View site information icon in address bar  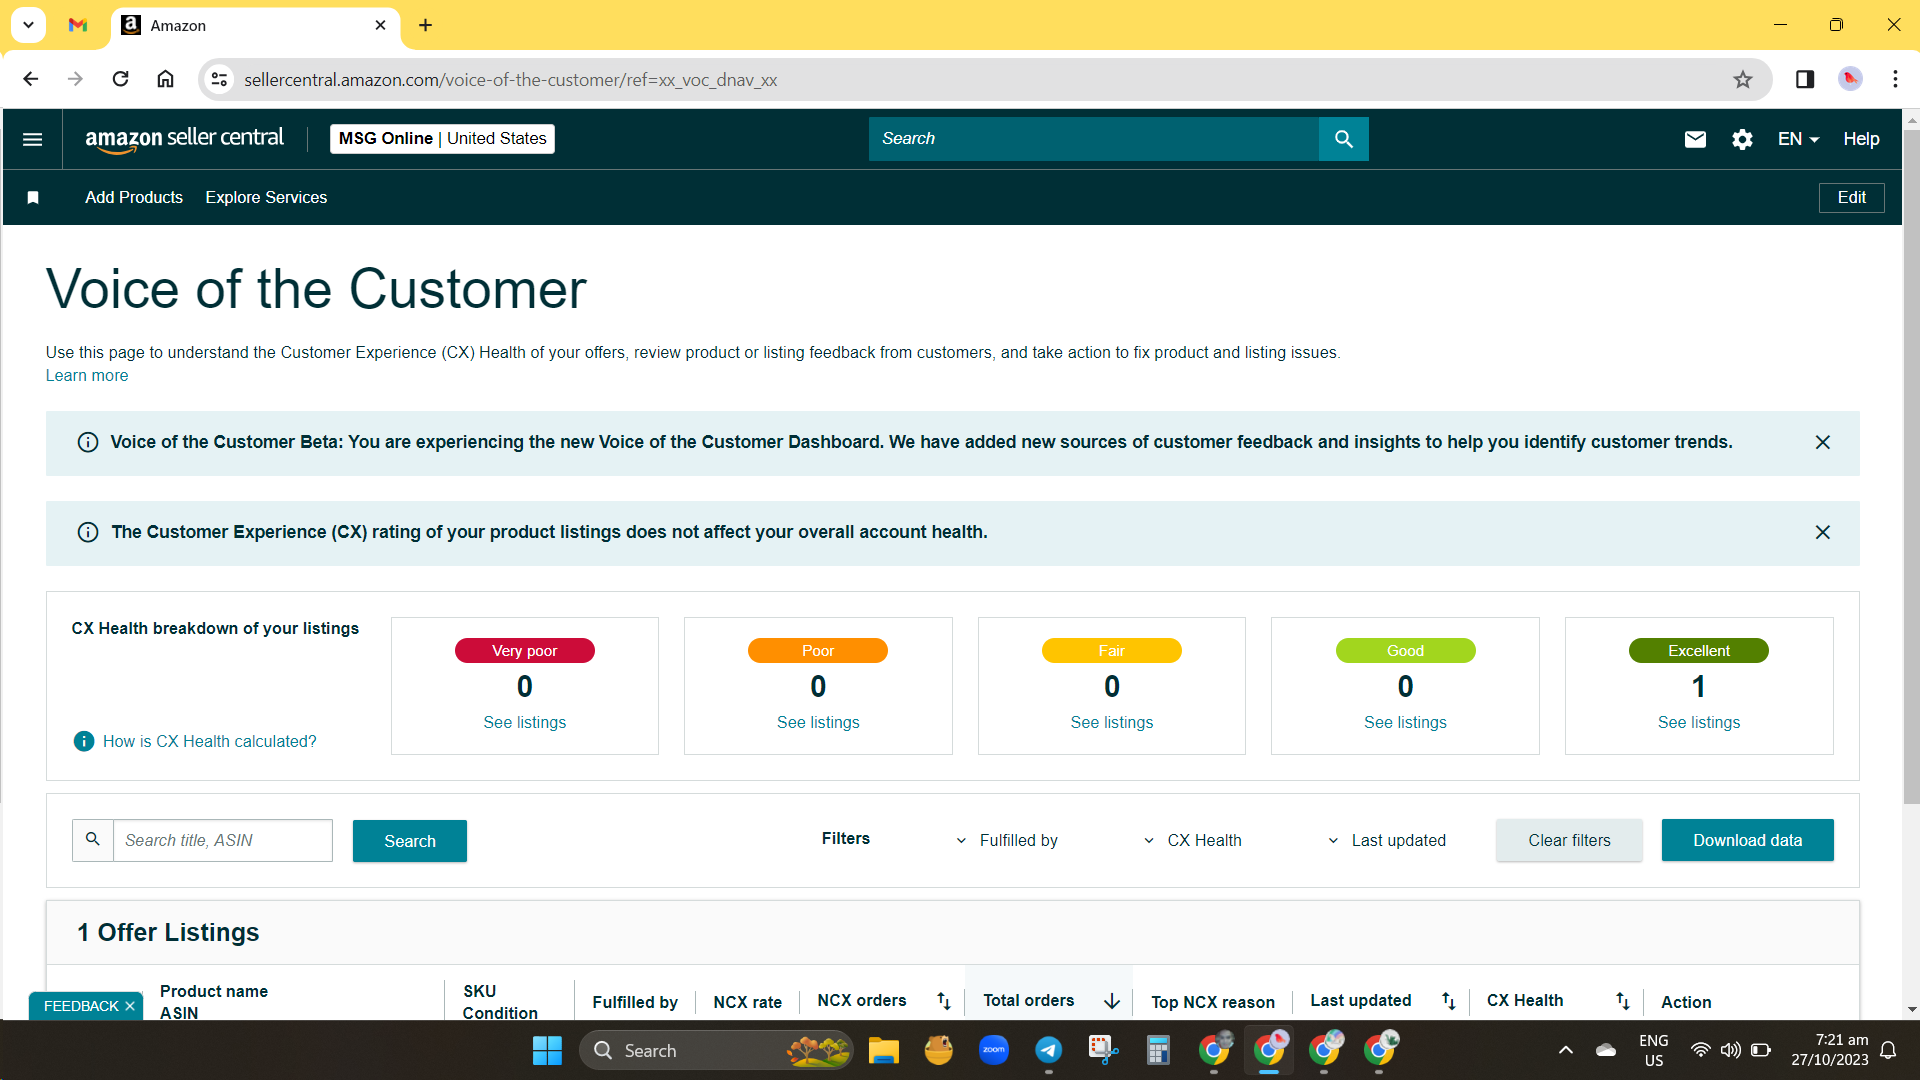219,79
